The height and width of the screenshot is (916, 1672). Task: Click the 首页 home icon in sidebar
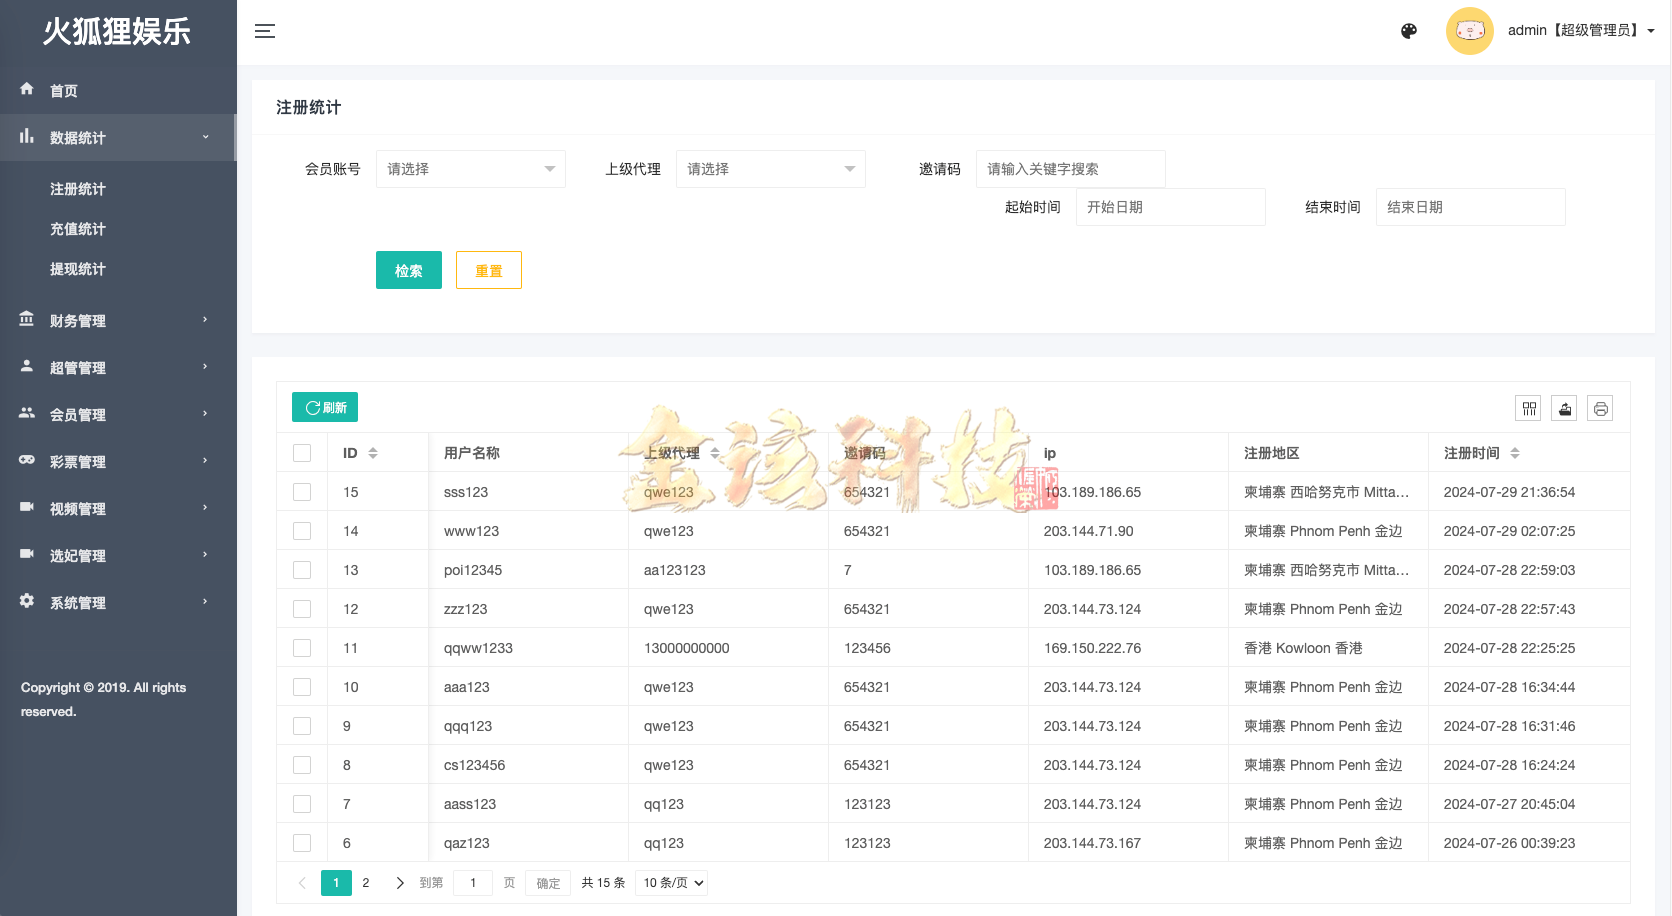coord(26,90)
